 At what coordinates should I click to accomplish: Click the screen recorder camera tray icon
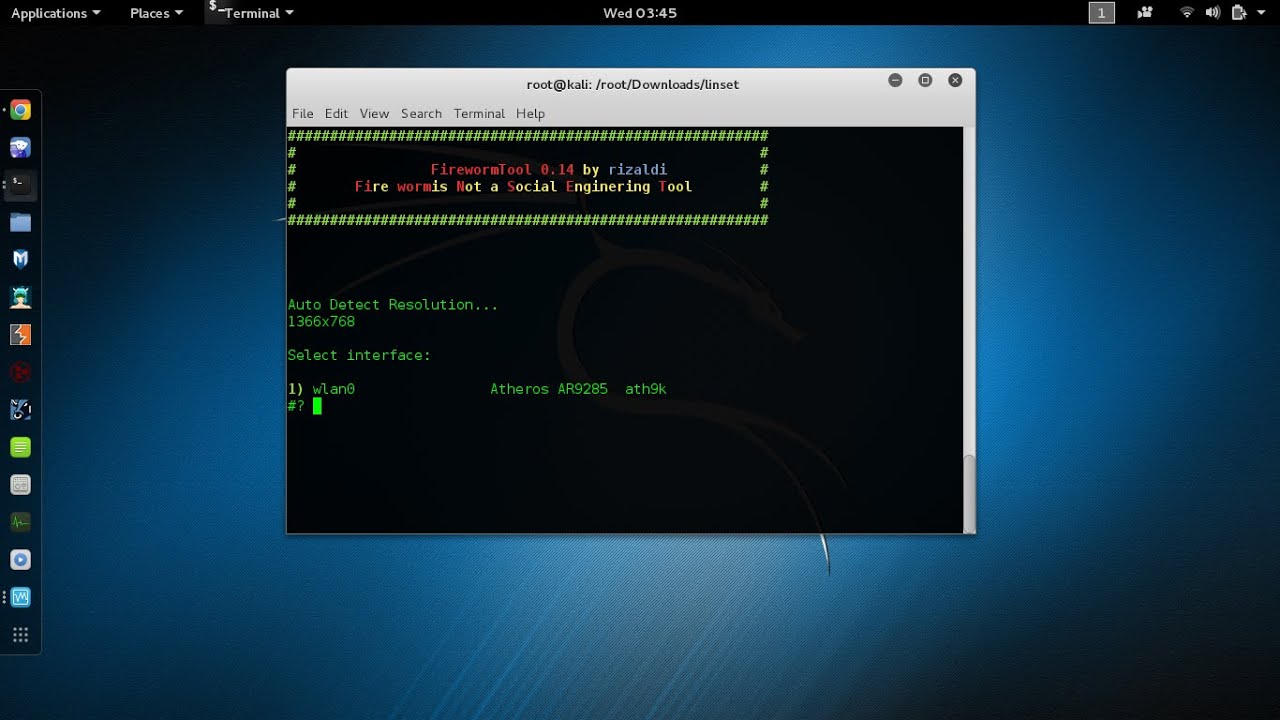coord(1145,13)
